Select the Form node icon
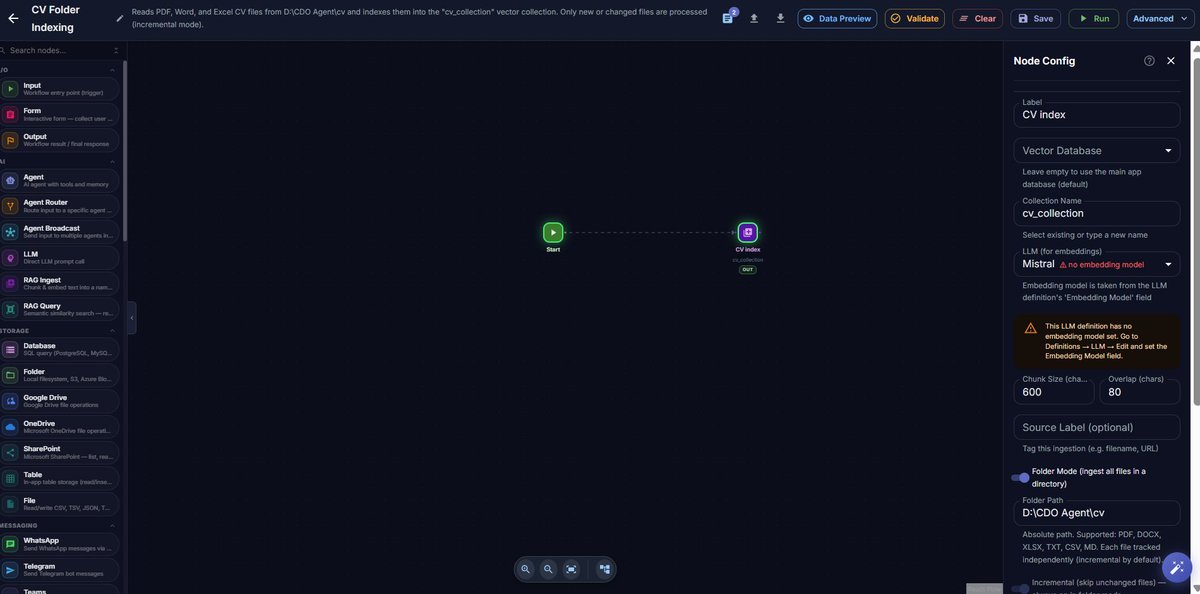Screen dimensions: 1200x594 10,114
